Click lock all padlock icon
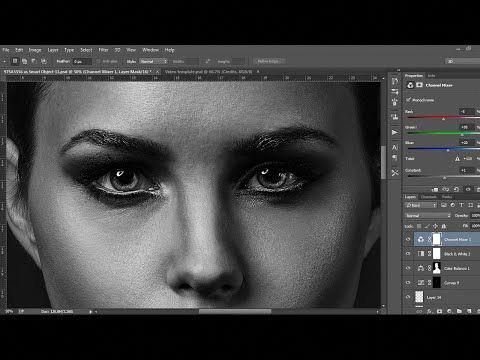The image size is (480, 360). [x=444, y=226]
